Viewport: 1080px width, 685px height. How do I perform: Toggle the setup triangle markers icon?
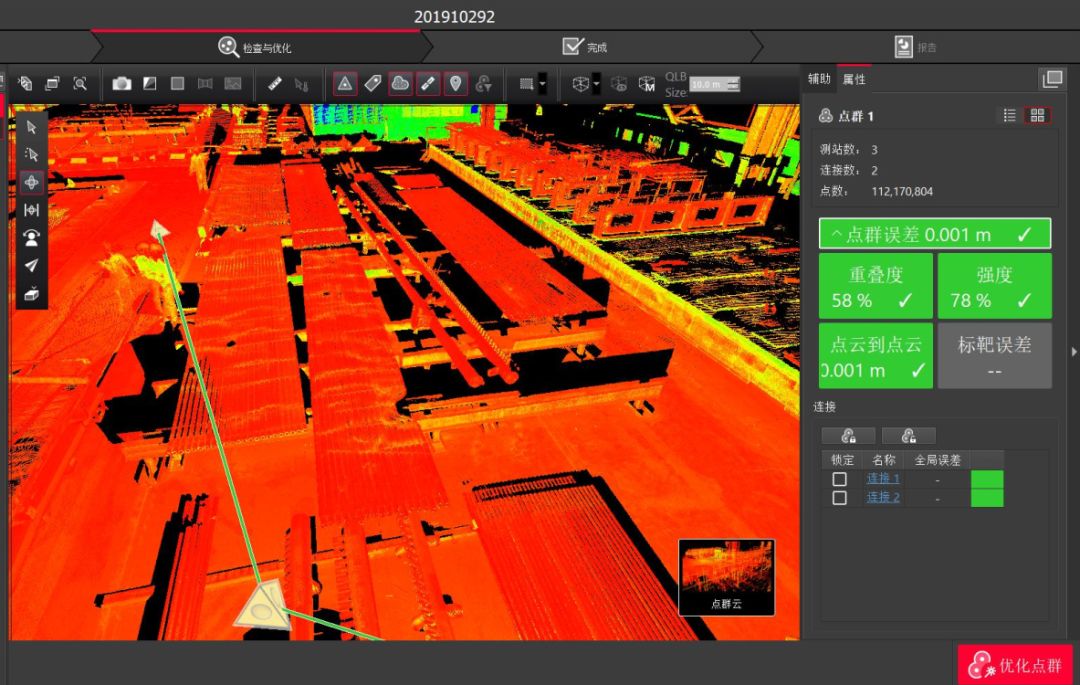coord(345,84)
